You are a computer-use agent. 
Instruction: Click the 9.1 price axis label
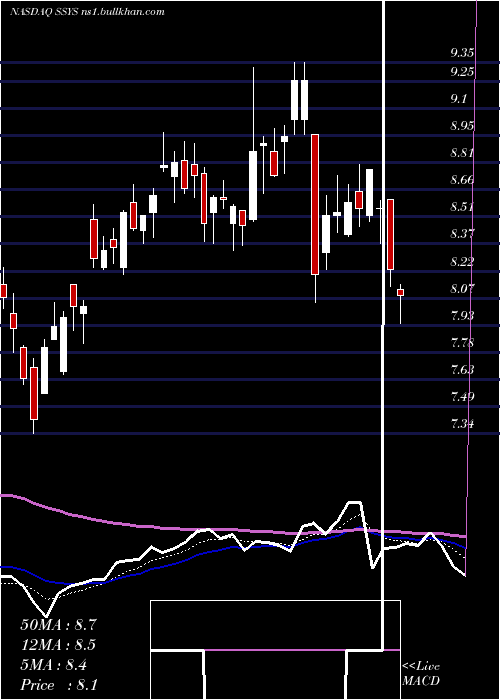coord(459,99)
